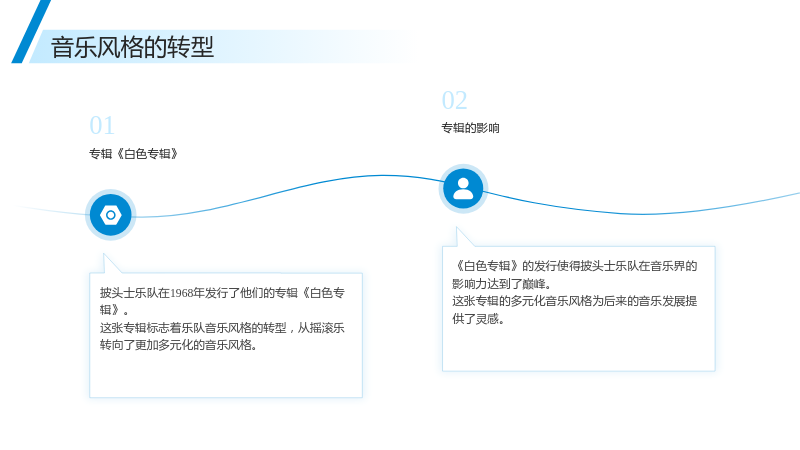Select the slide title 音乐风格的转型
This screenshot has height=450, width=800.
(132, 47)
